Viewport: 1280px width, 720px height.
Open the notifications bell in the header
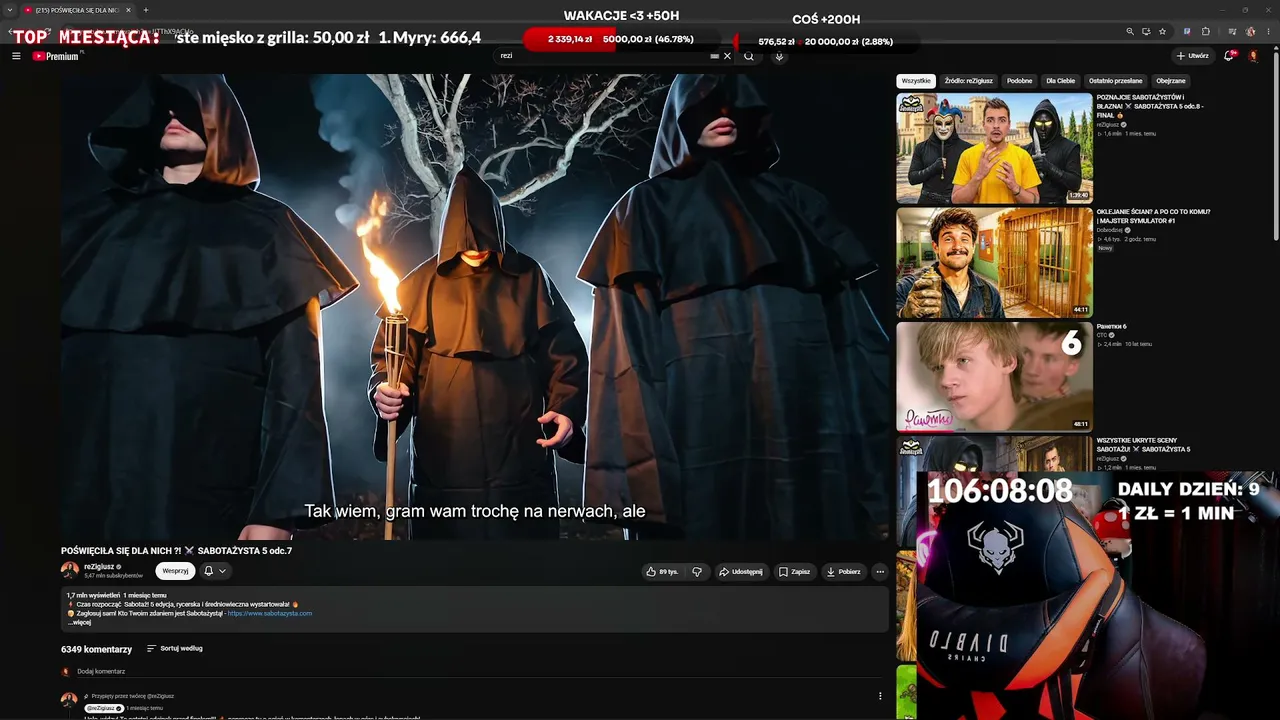tap(1229, 56)
